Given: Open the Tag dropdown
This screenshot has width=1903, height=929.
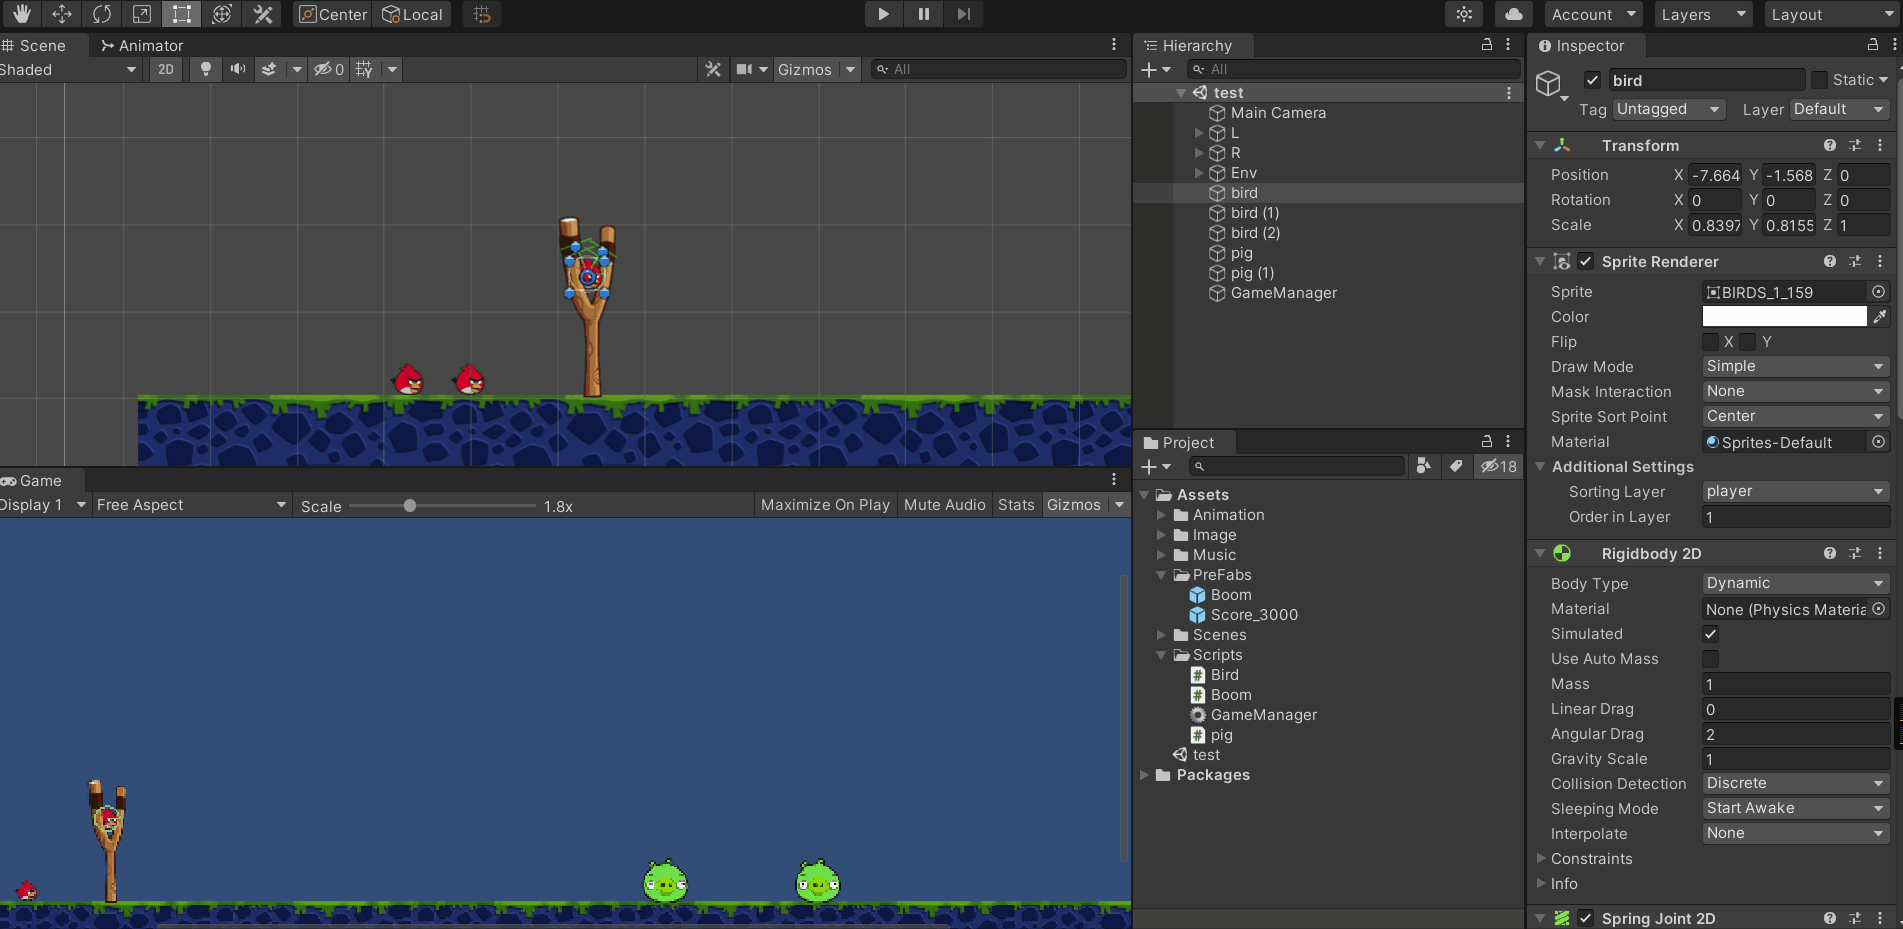Looking at the screenshot, I should 1669,109.
